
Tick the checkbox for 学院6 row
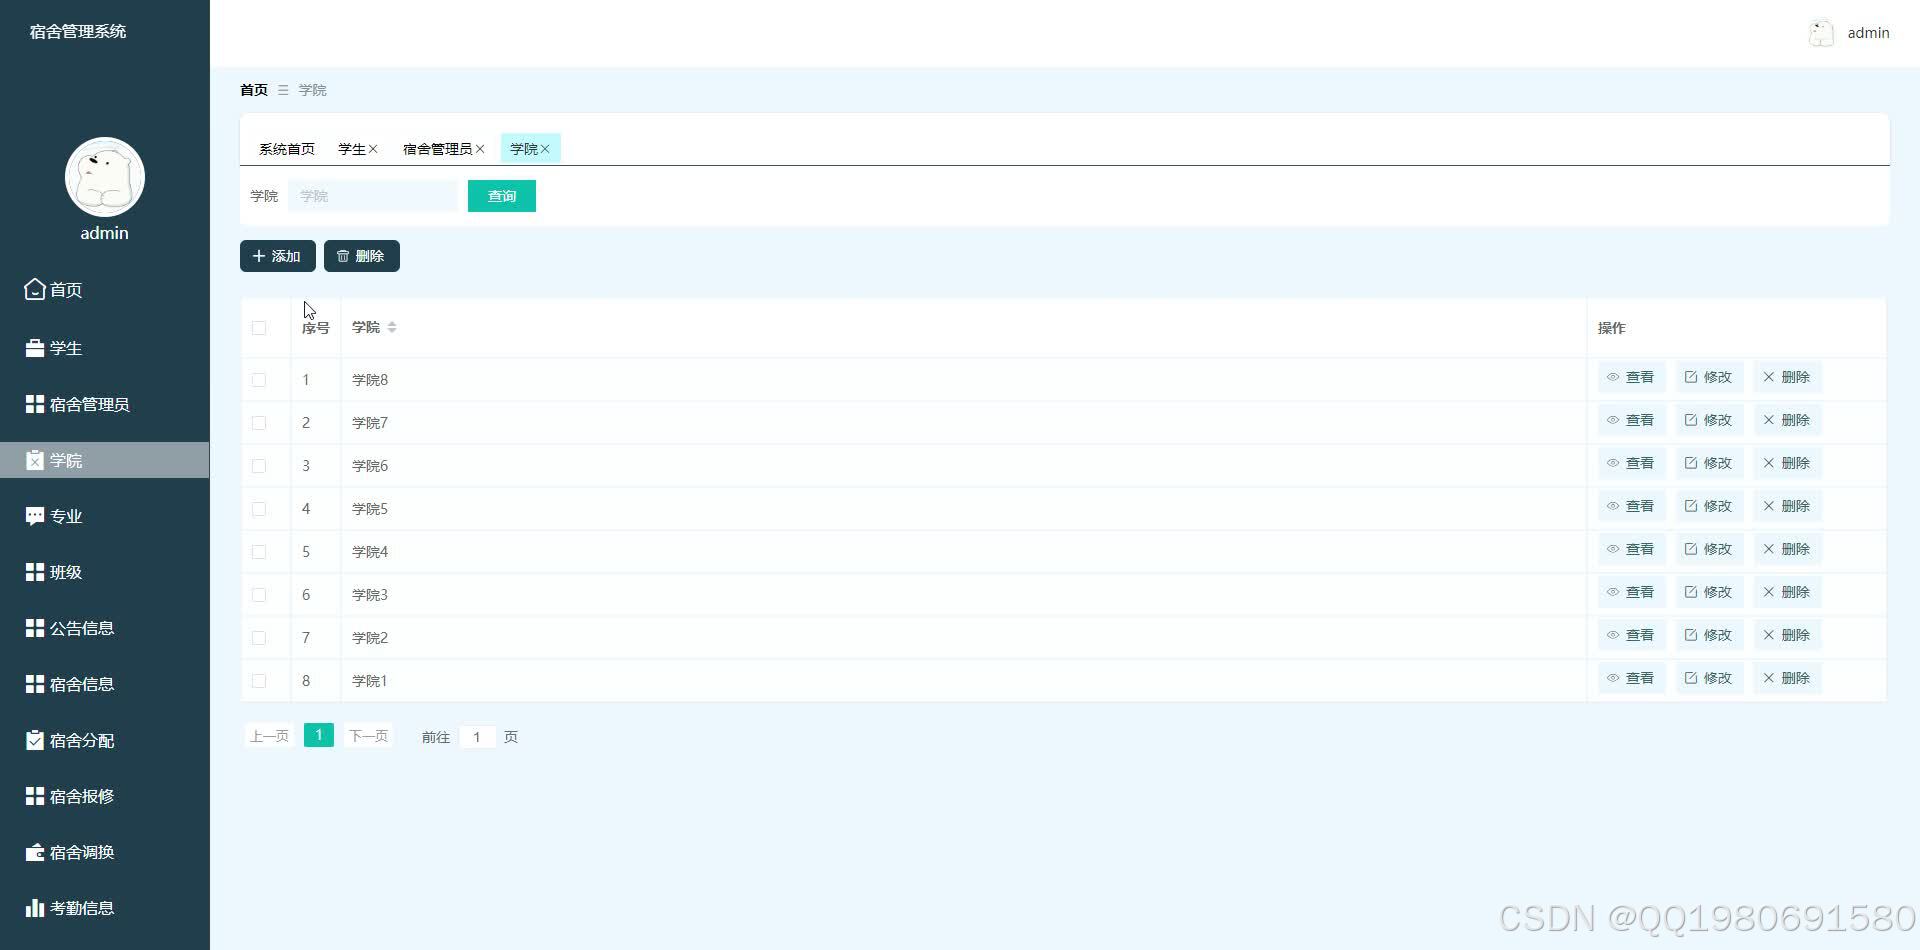pyautogui.click(x=259, y=466)
